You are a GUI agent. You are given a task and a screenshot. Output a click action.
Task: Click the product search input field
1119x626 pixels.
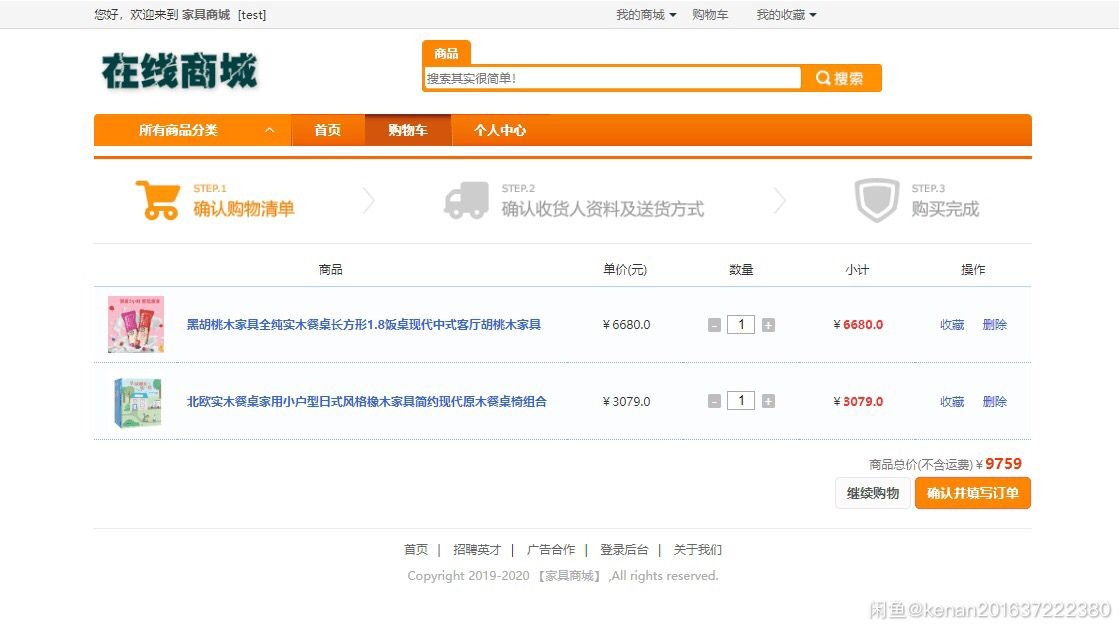(612, 78)
